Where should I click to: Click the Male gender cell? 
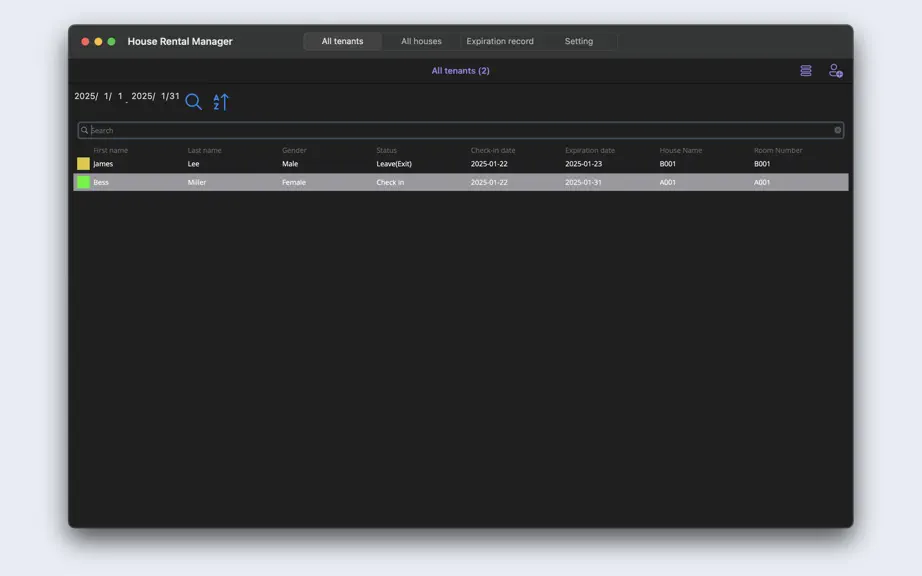[290, 164]
